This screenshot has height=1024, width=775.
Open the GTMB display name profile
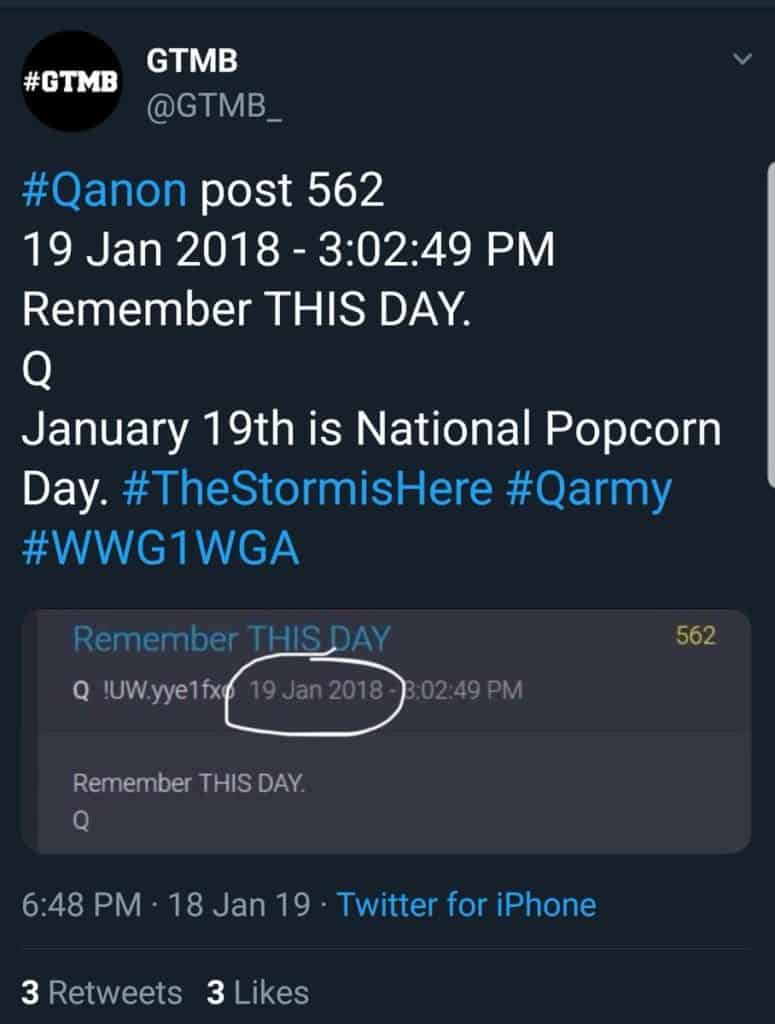click(192, 62)
